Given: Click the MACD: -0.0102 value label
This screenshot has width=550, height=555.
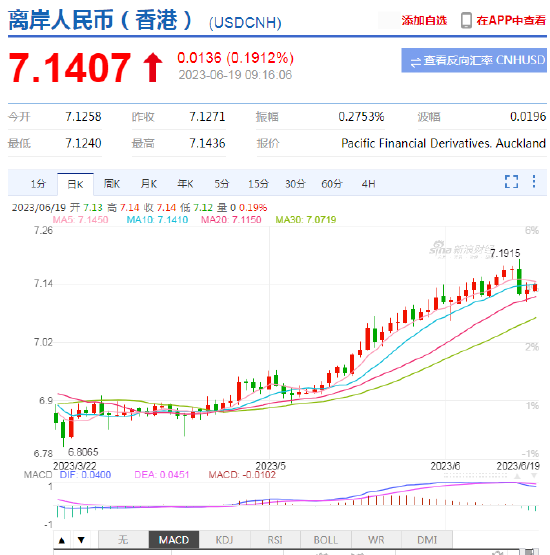Looking at the screenshot, I should coord(242,475).
